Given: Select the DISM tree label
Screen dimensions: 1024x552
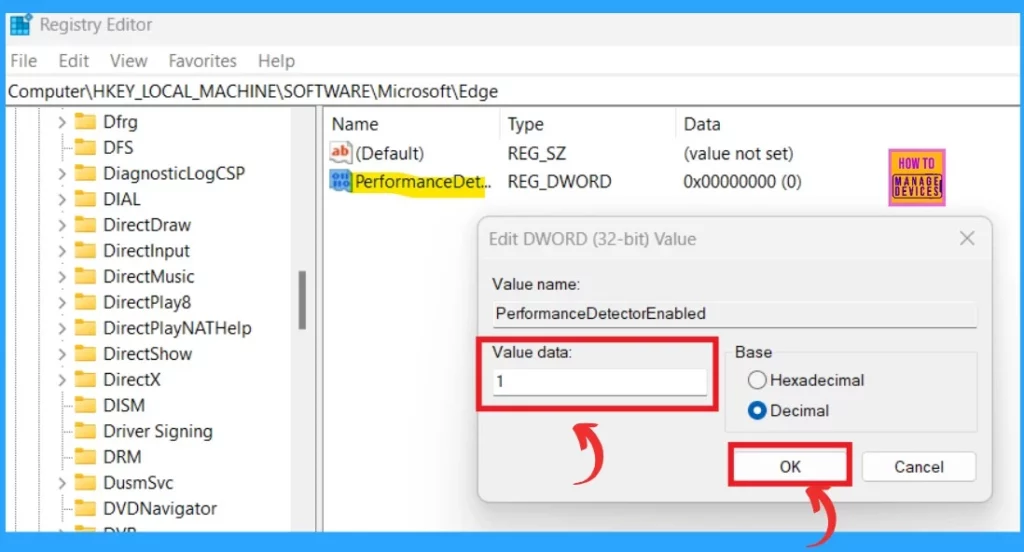Looking at the screenshot, I should (x=124, y=405).
